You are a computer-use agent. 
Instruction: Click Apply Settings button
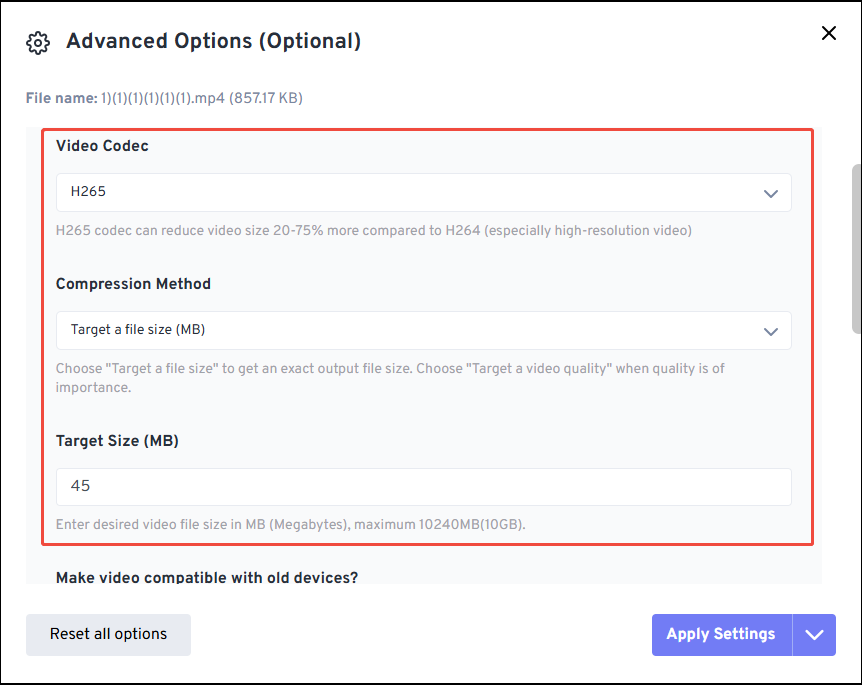coord(721,634)
